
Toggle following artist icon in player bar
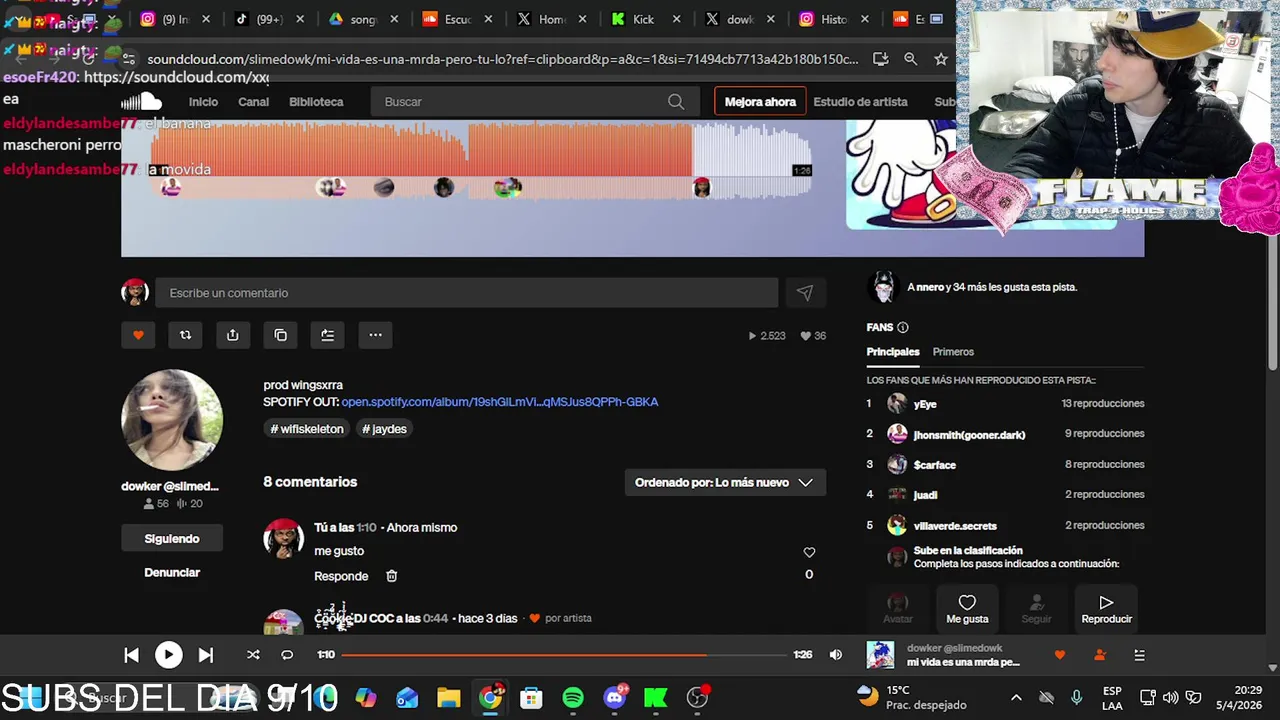coord(1100,655)
